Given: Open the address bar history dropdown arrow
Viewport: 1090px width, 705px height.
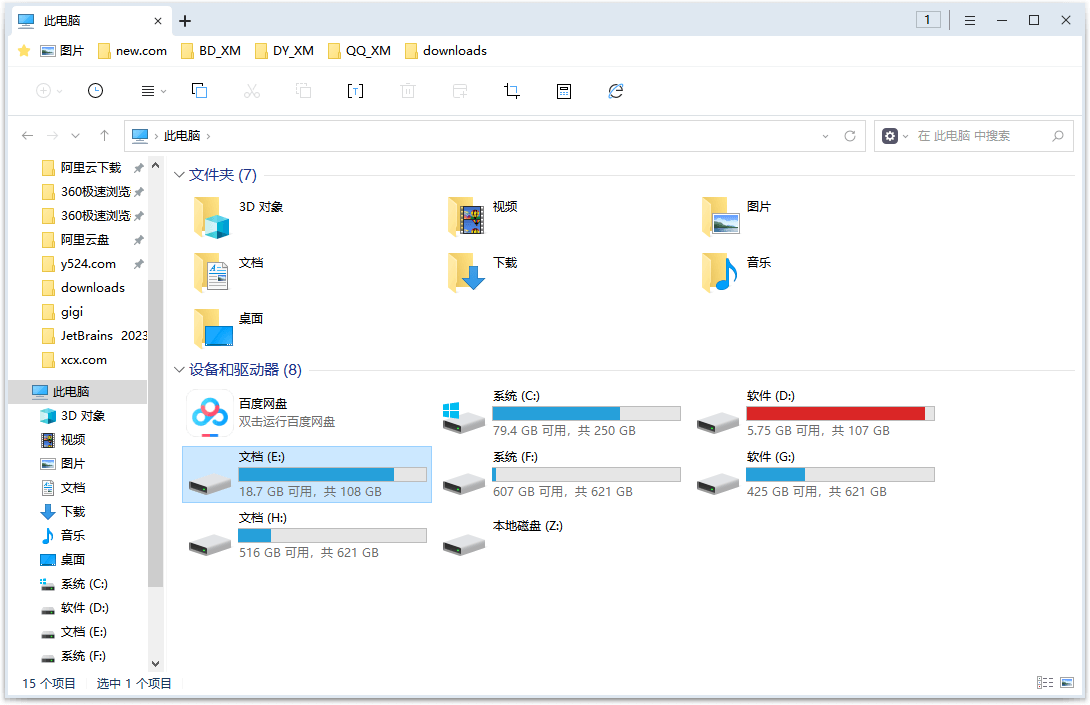Looking at the screenshot, I should pyautogui.click(x=825, y=136).
